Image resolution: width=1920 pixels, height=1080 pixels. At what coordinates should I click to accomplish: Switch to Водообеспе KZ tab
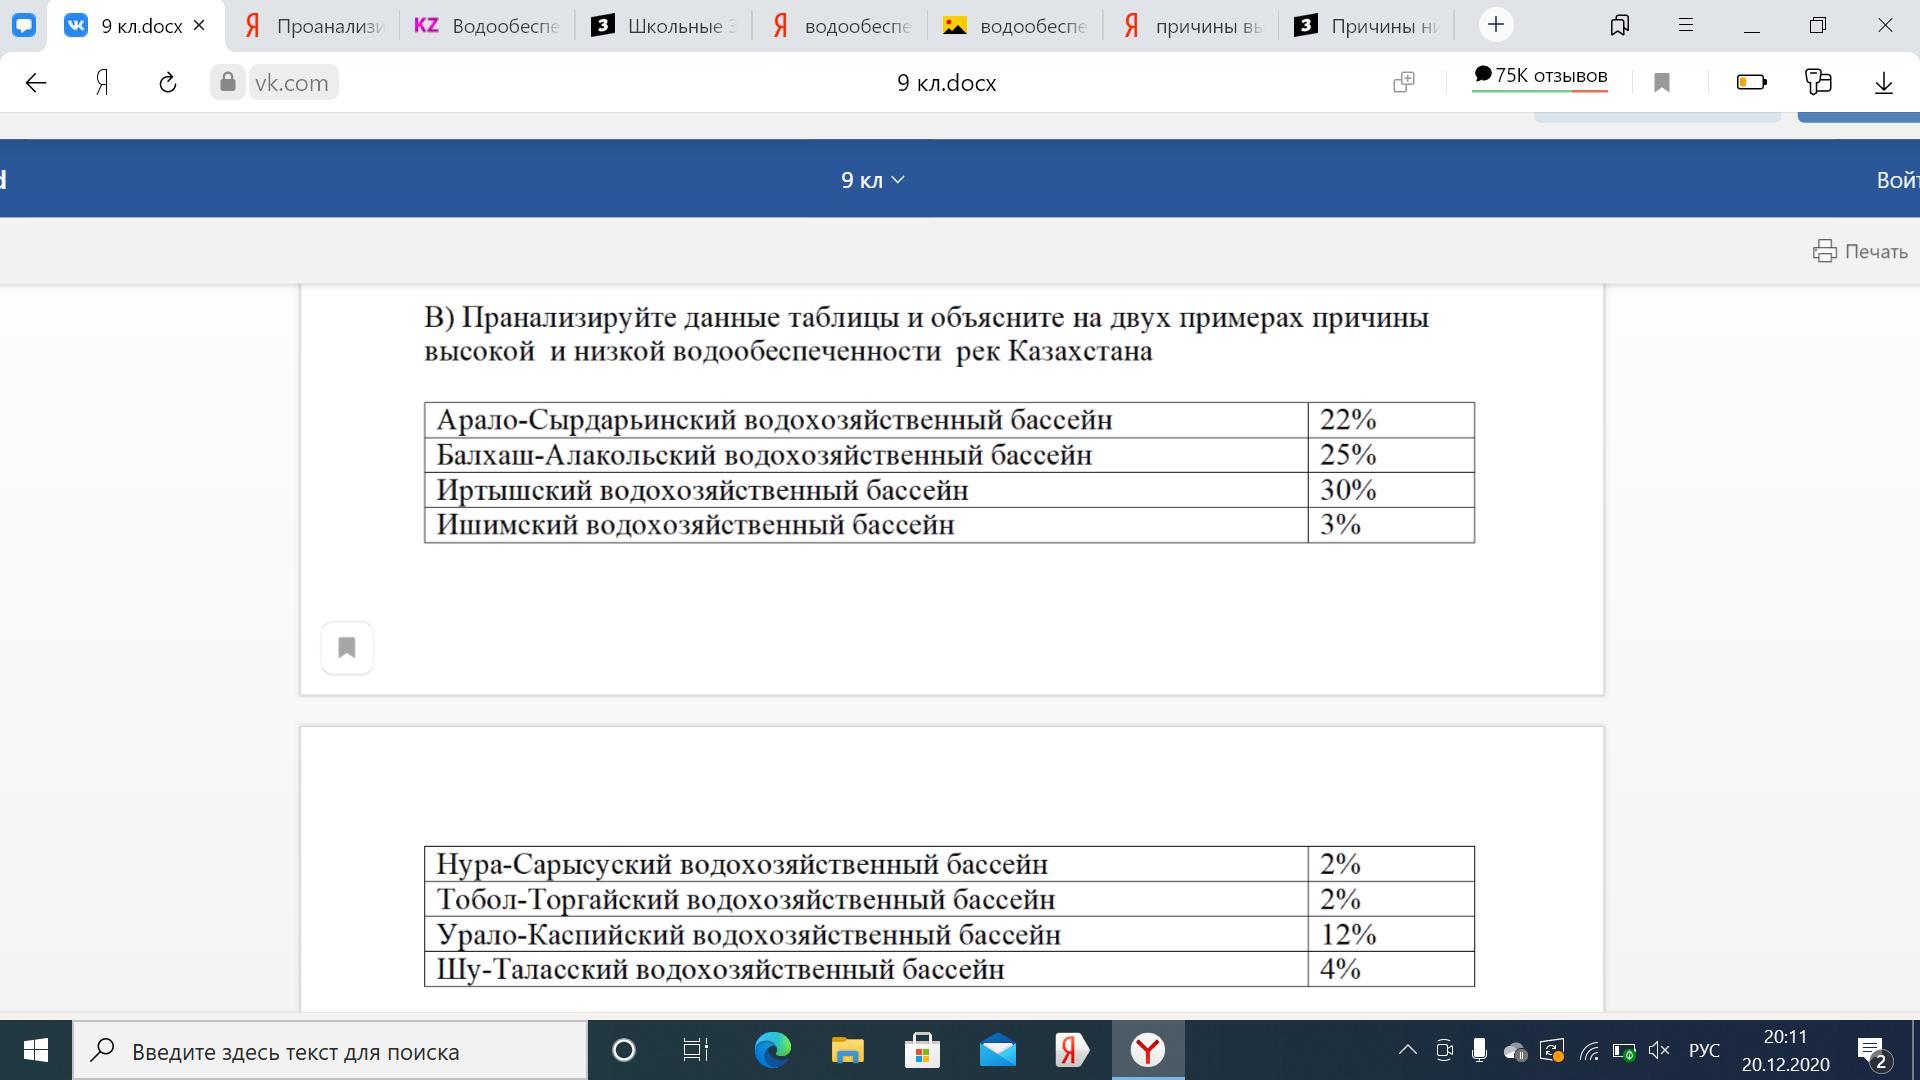pyautogui.click(x=487, y=26)
